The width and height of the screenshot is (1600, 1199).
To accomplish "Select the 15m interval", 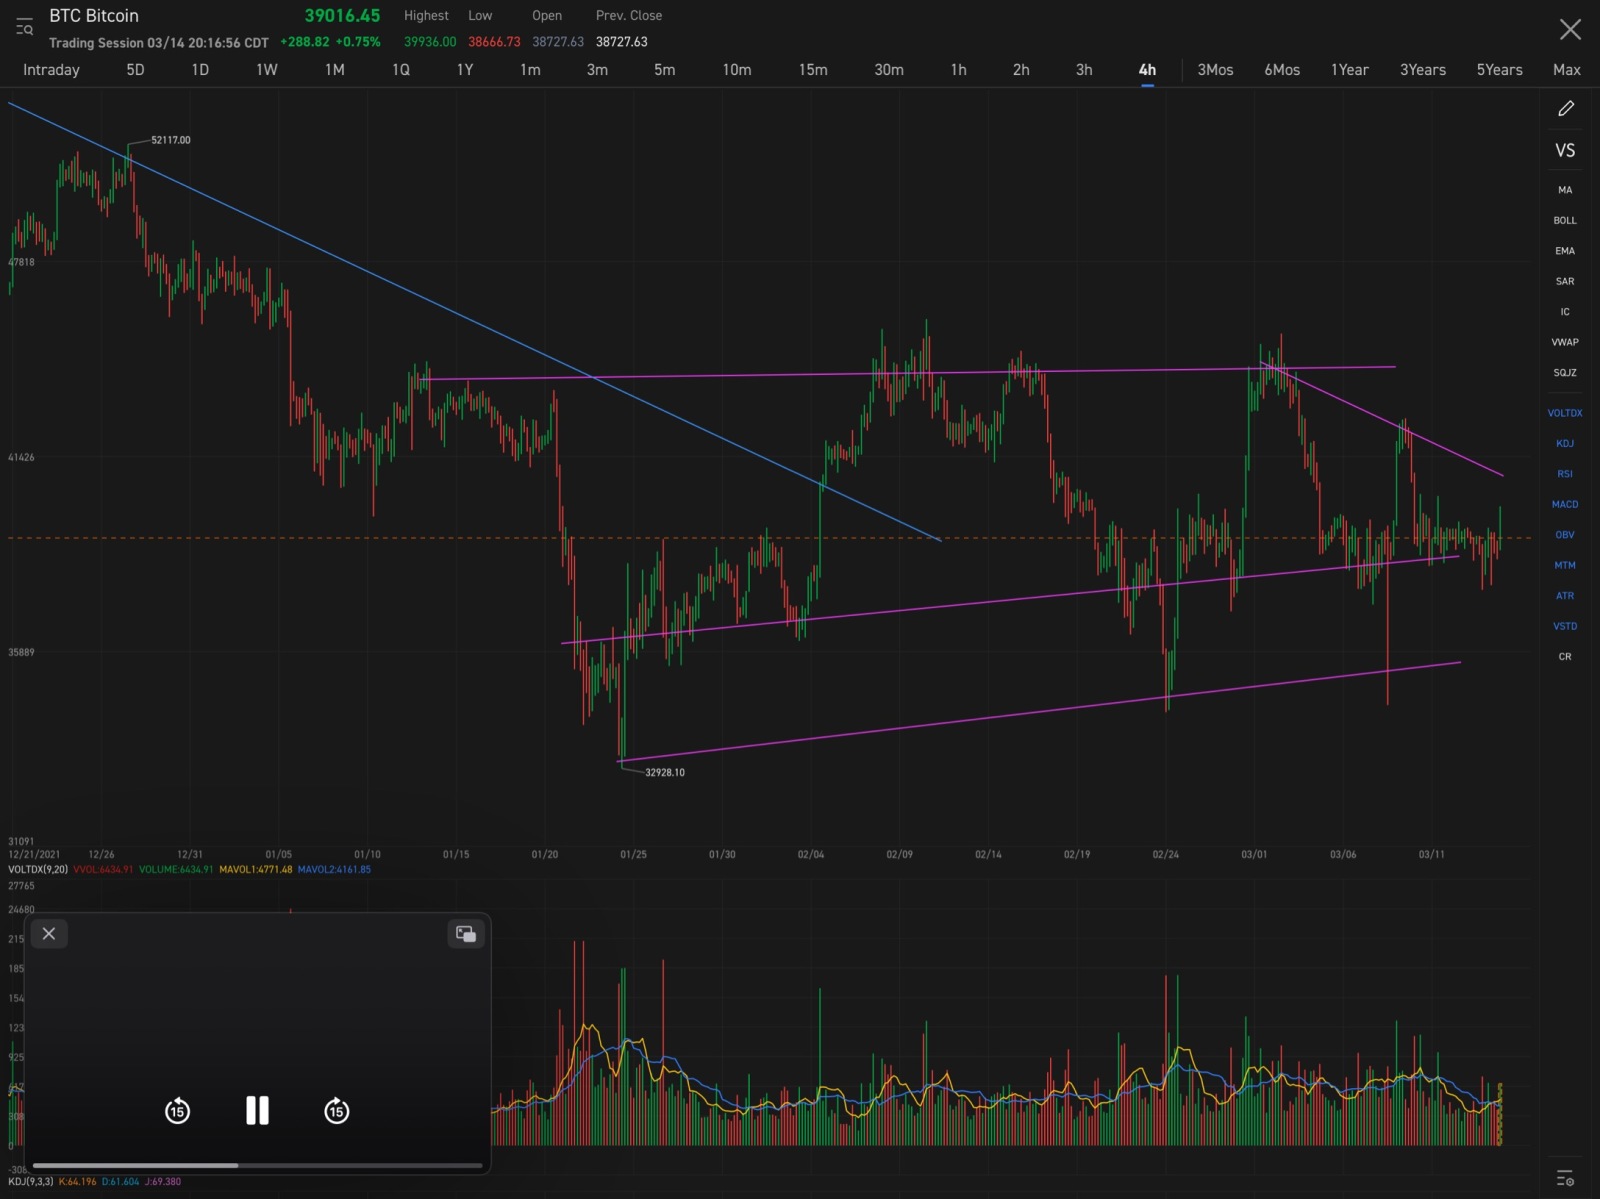I will [x=813, y=70].
